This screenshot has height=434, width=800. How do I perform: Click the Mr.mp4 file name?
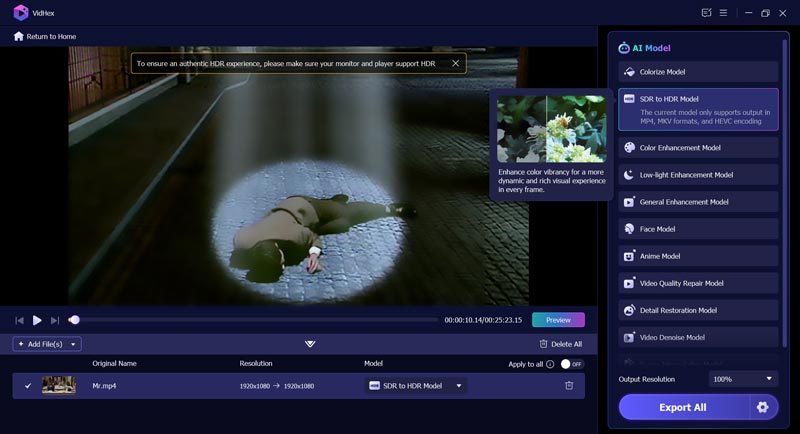tap(104, 386)
